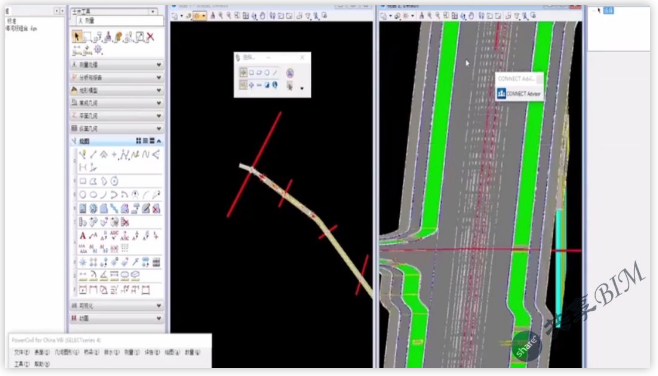Open the task tools dropdown at top
Image resolution: width=658 pixels, height=376 pixels.
(114, 11)
